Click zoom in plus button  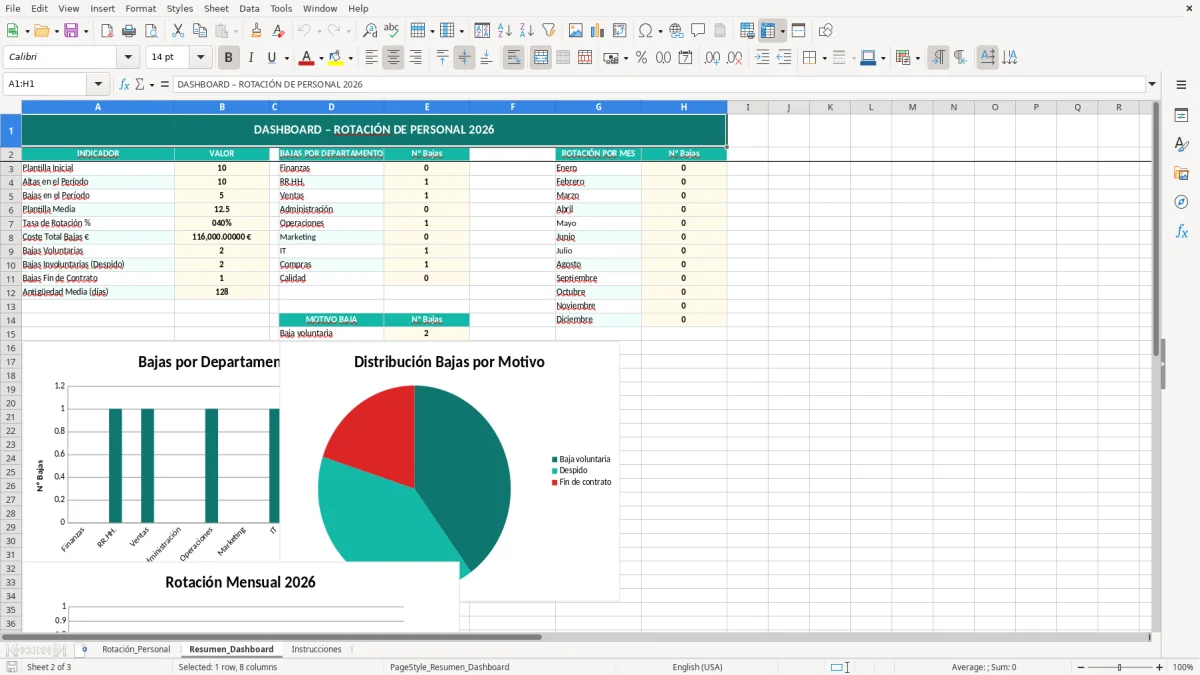click(1159, 667)
